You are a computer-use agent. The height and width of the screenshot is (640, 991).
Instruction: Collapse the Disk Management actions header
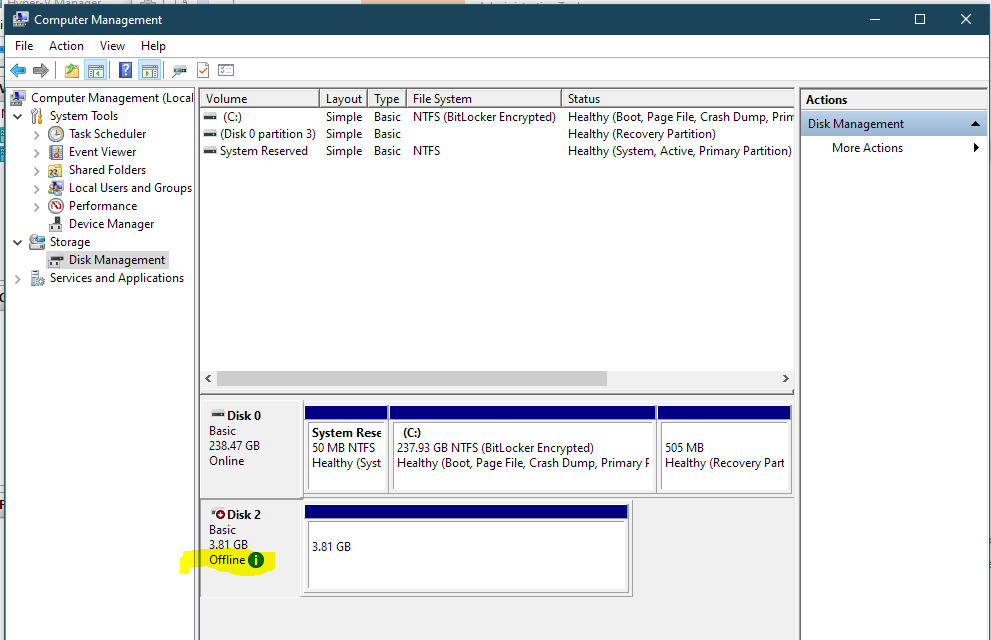[x=975, y=124]
